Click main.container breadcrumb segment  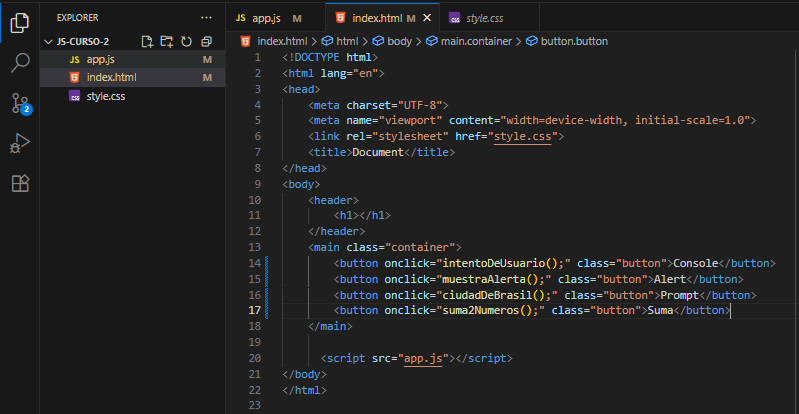[469, 41]
